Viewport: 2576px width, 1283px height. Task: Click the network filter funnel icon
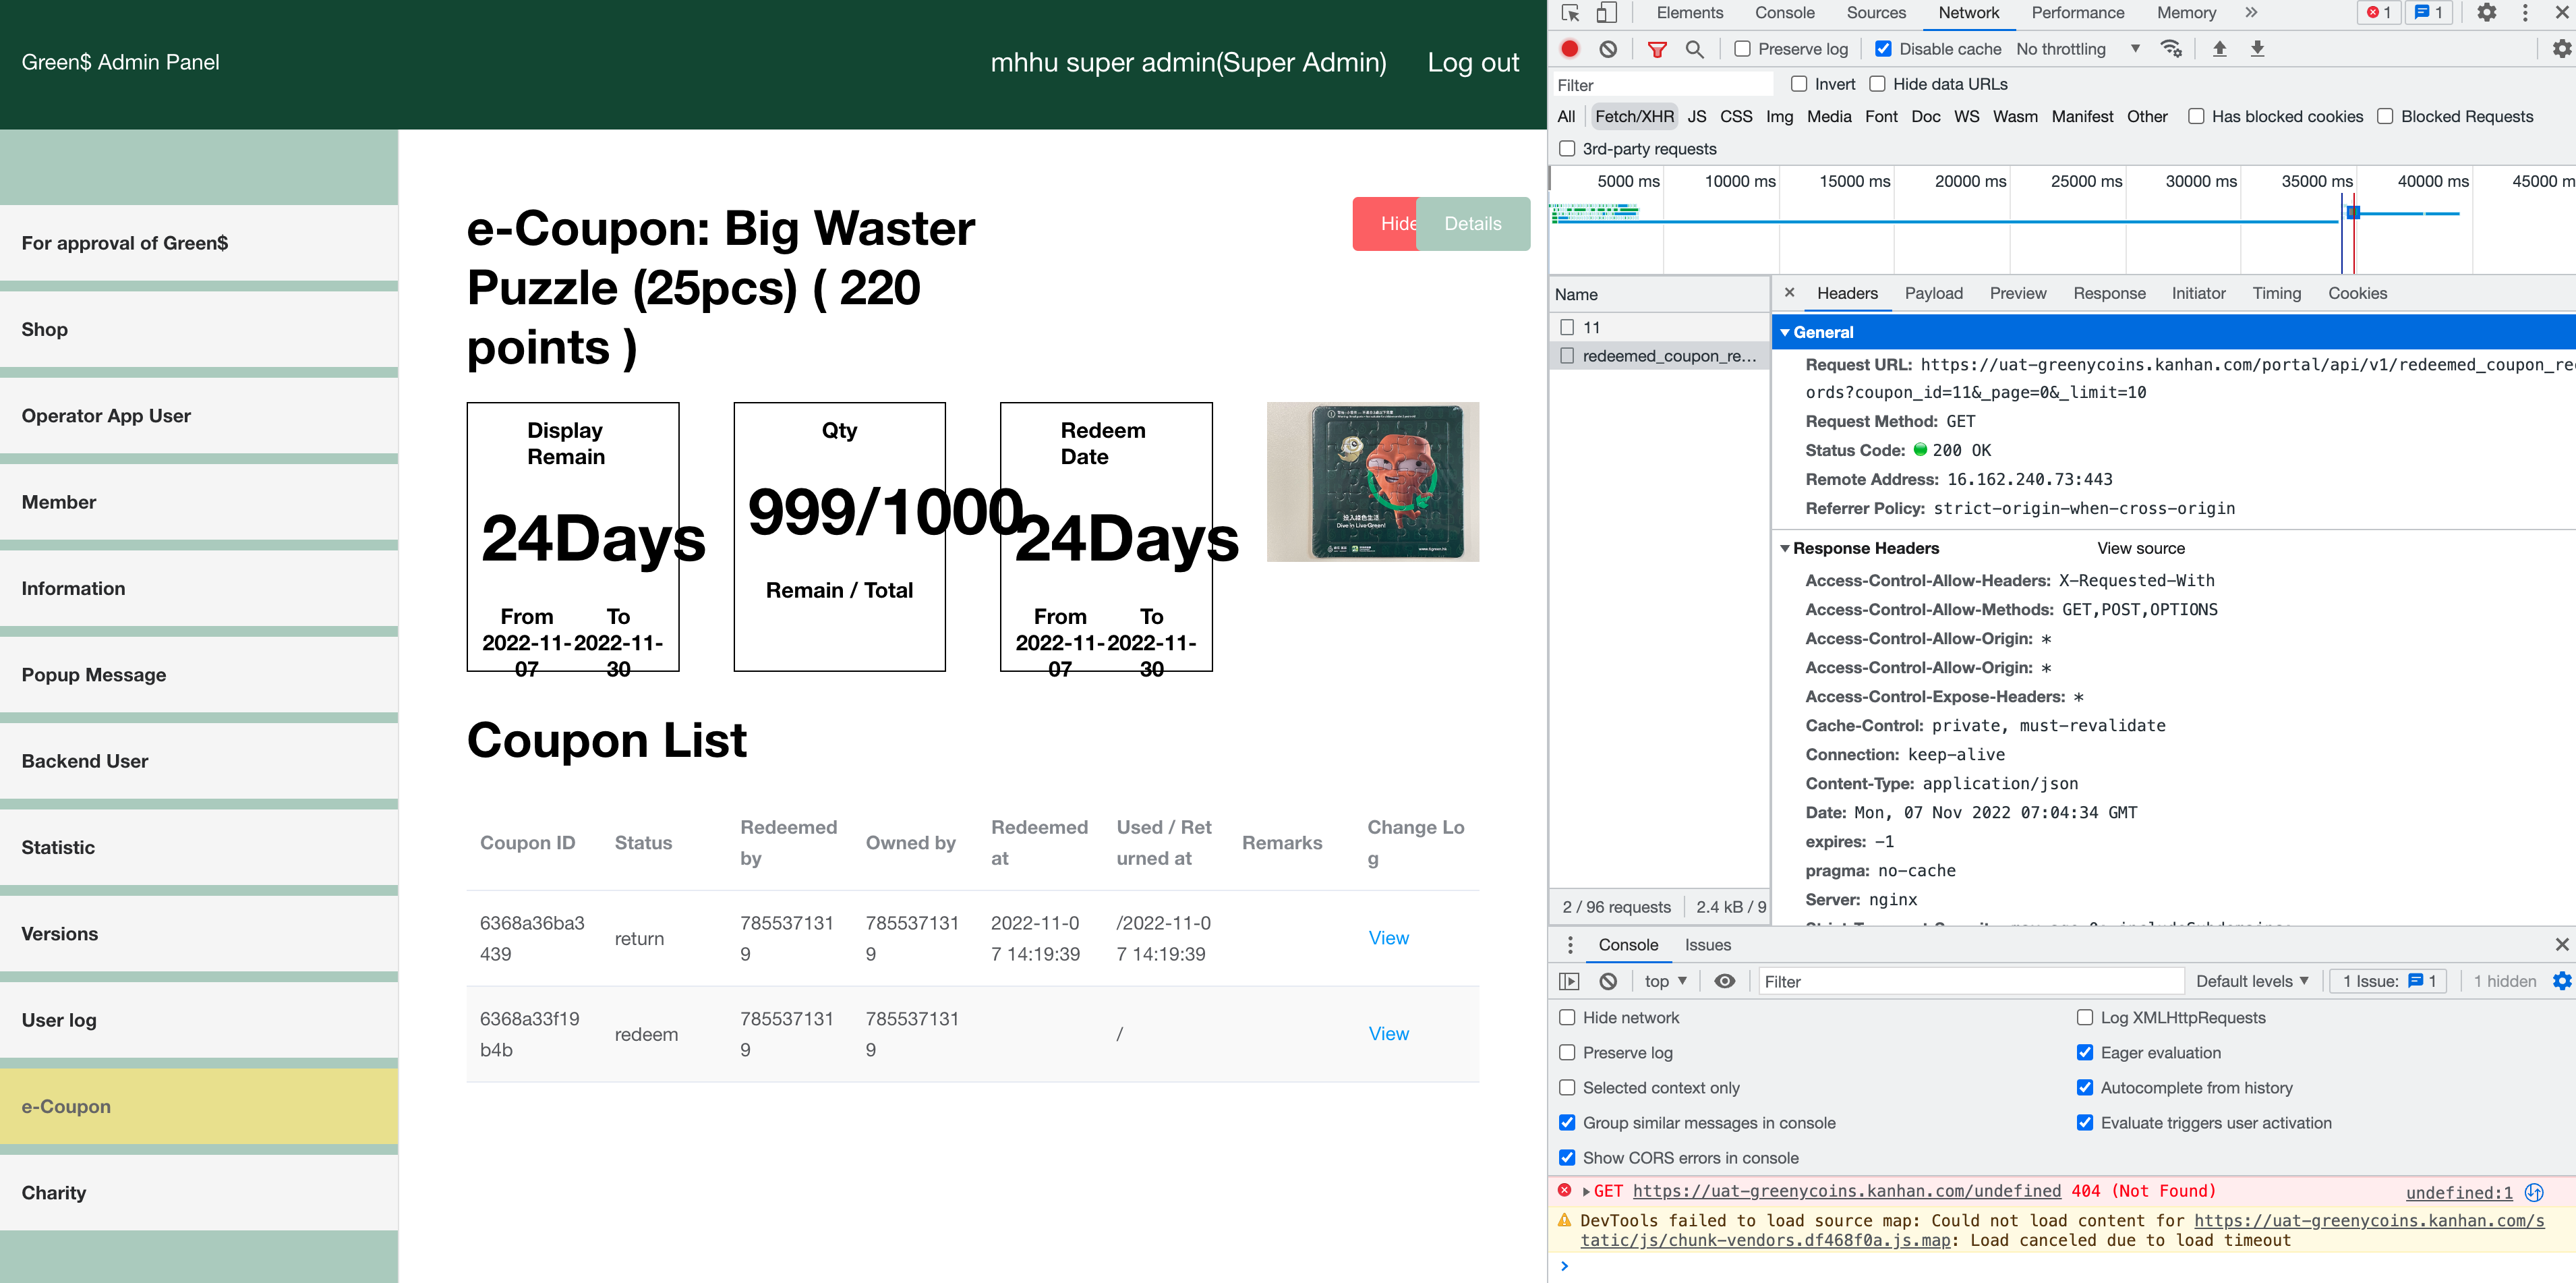pyautogui.click(x=1657, y=49)
